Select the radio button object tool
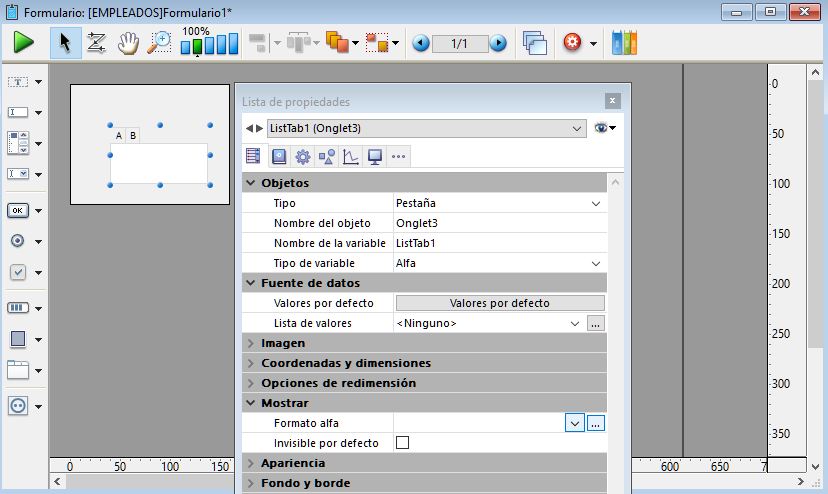Screen dimensions: 828x494 pyautogui.click(x=18, y=241)
